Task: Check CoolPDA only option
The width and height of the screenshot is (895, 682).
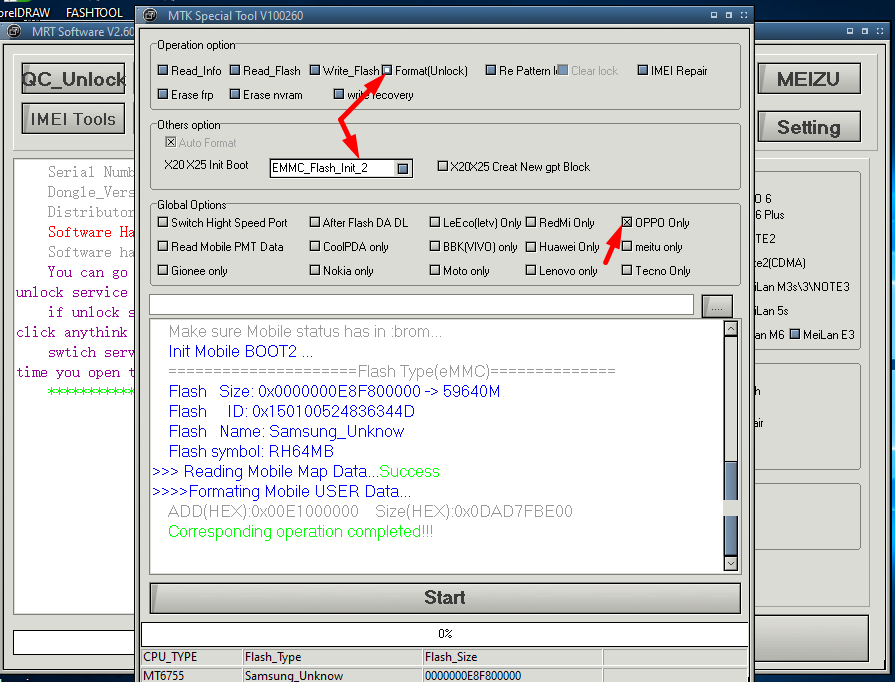Action: pyautogui.click(x=315, y=246)
